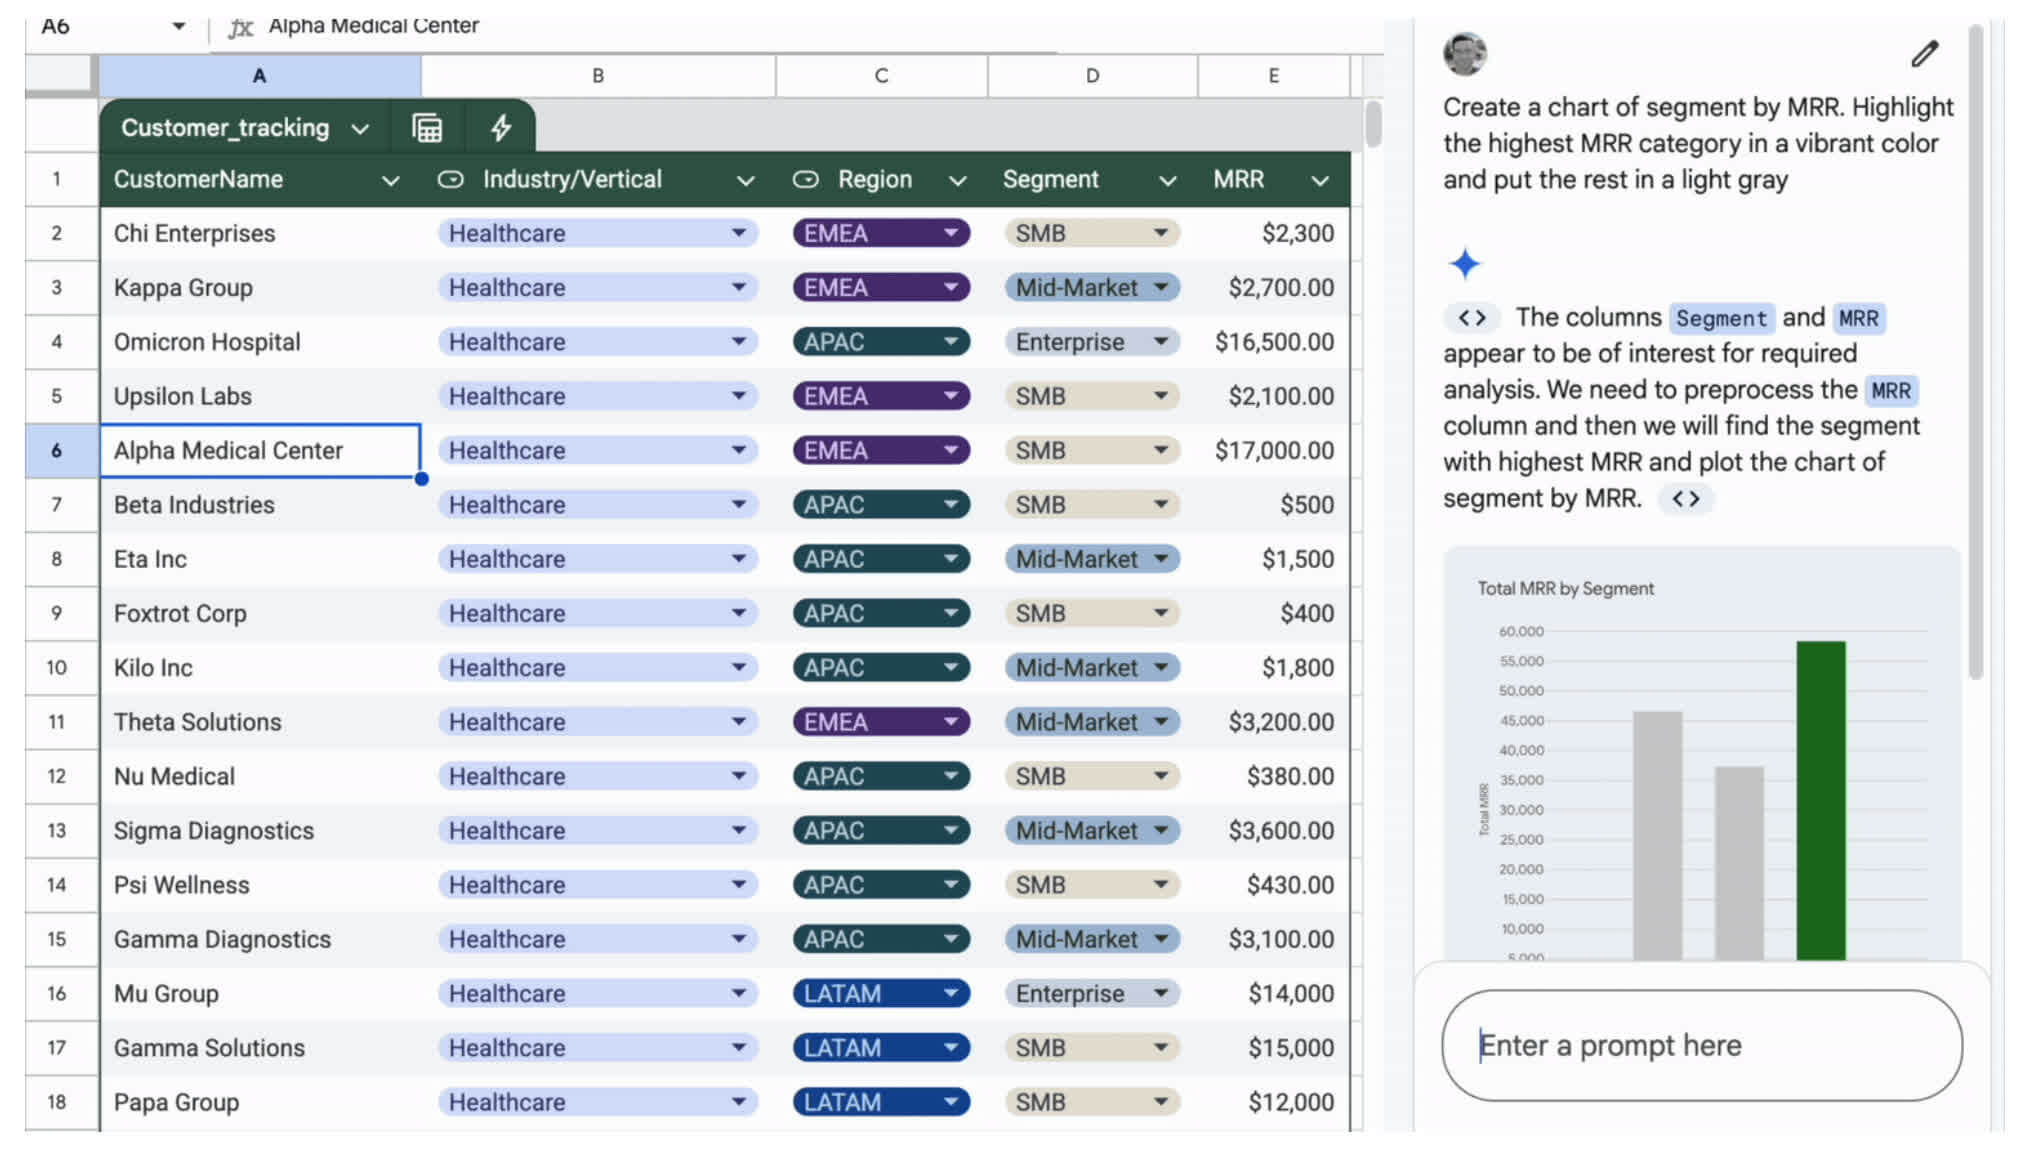Open the SMB segment dropdown for Papa Group

point(1161,1102)
